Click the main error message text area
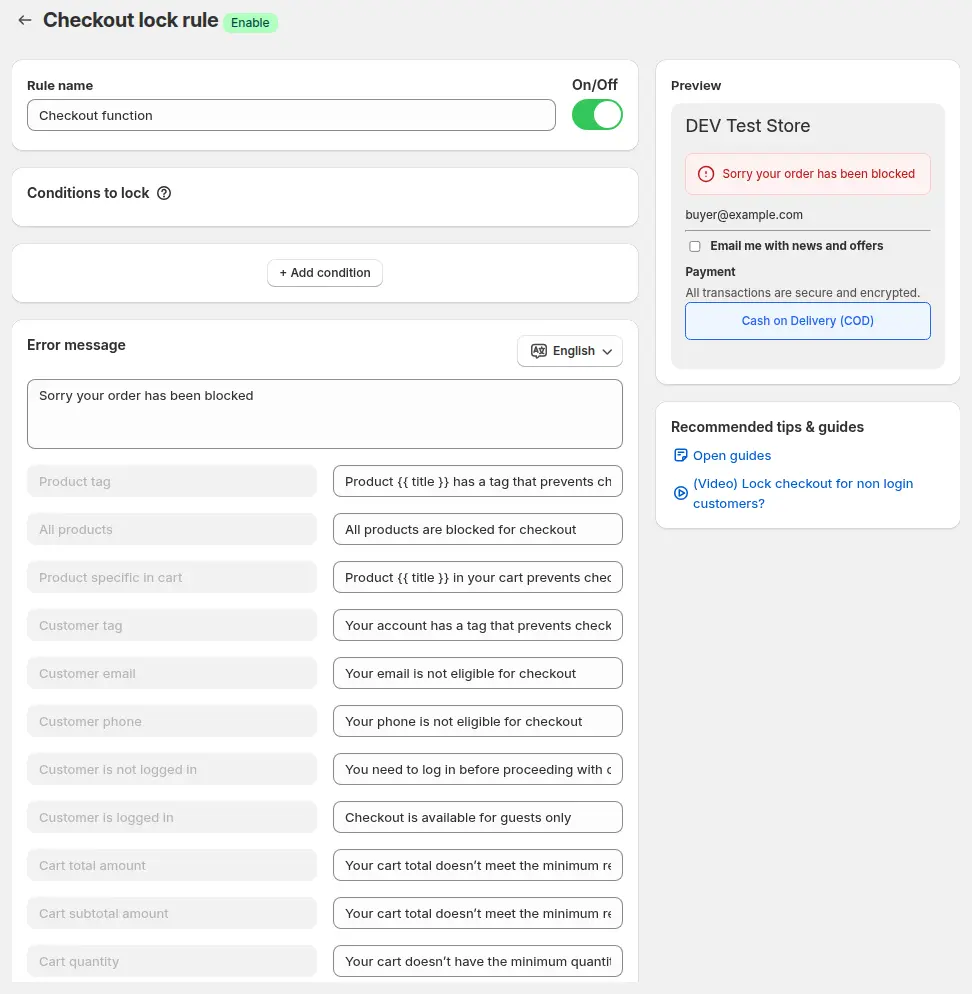Viewport: 972px width, 994px height. pyautogui.click(x=325, y=414)
